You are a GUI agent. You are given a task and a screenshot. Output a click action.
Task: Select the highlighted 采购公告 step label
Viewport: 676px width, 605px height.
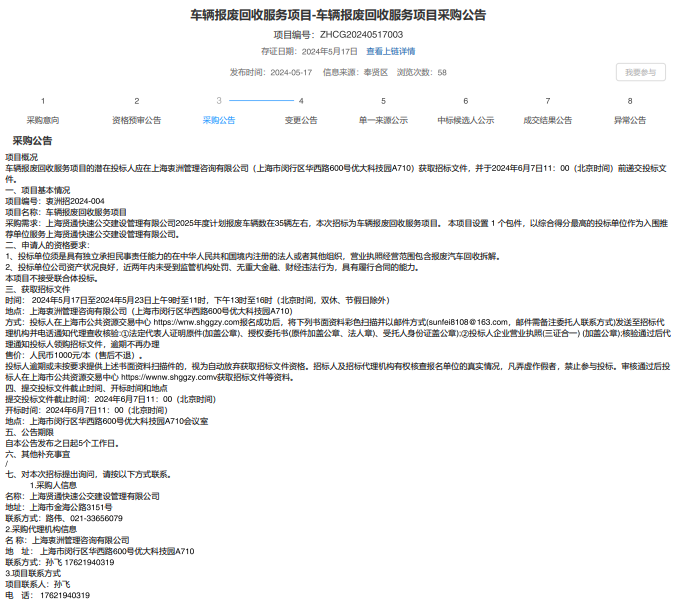coord(219,120)
